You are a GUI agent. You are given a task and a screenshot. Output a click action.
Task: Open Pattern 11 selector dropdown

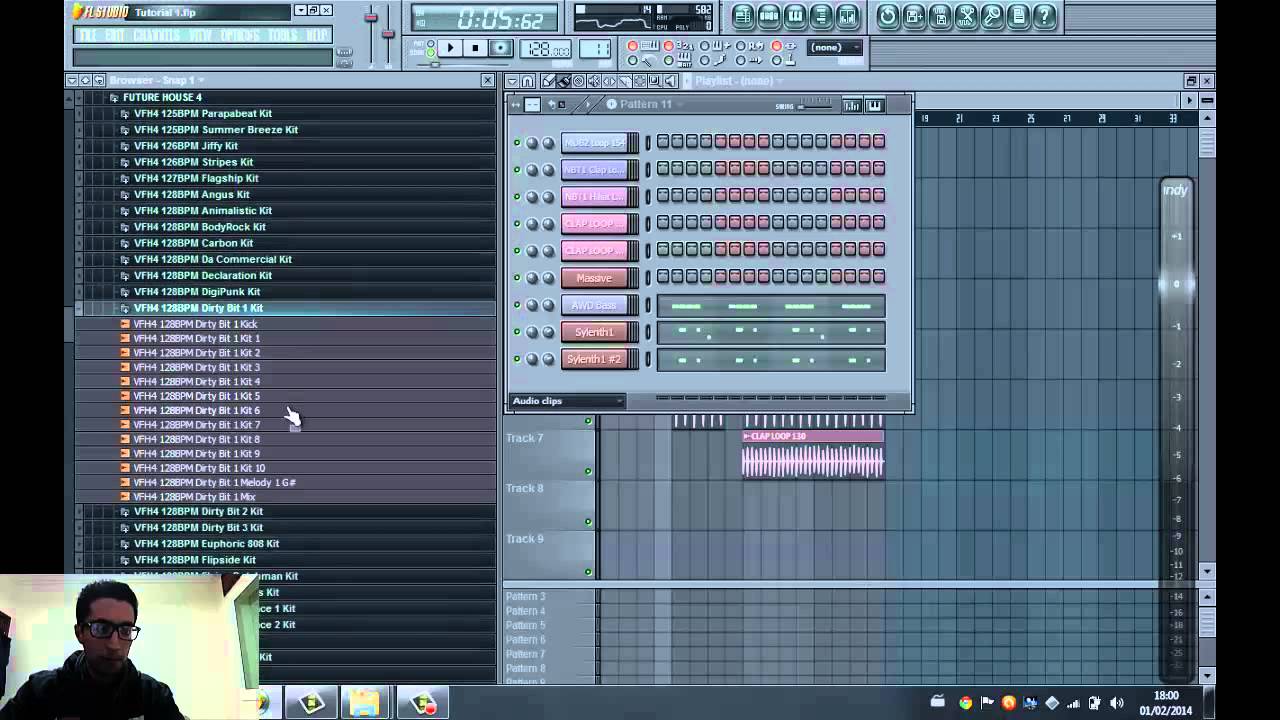645,105
